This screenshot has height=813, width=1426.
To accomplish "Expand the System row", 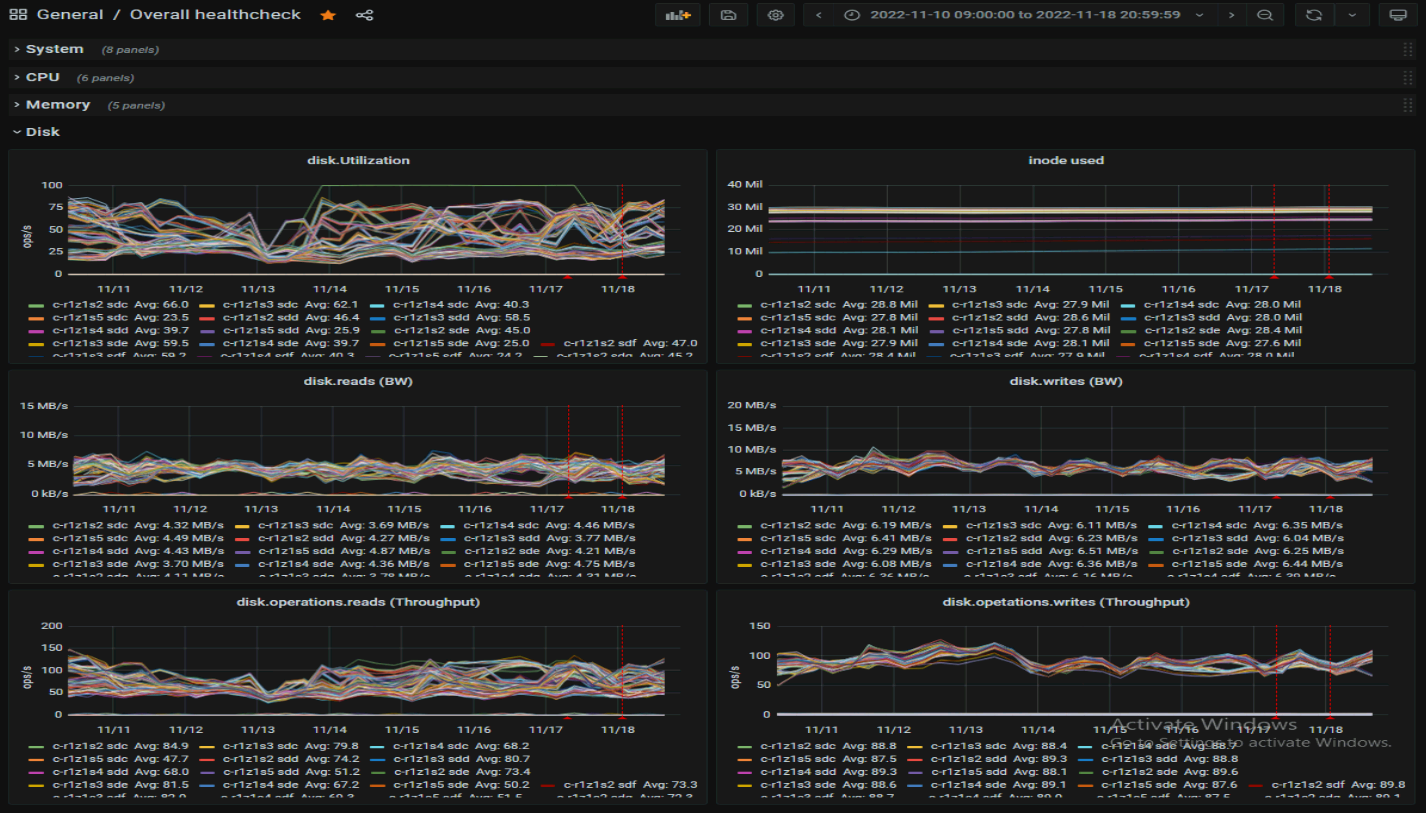I will (x=54, y=49).
